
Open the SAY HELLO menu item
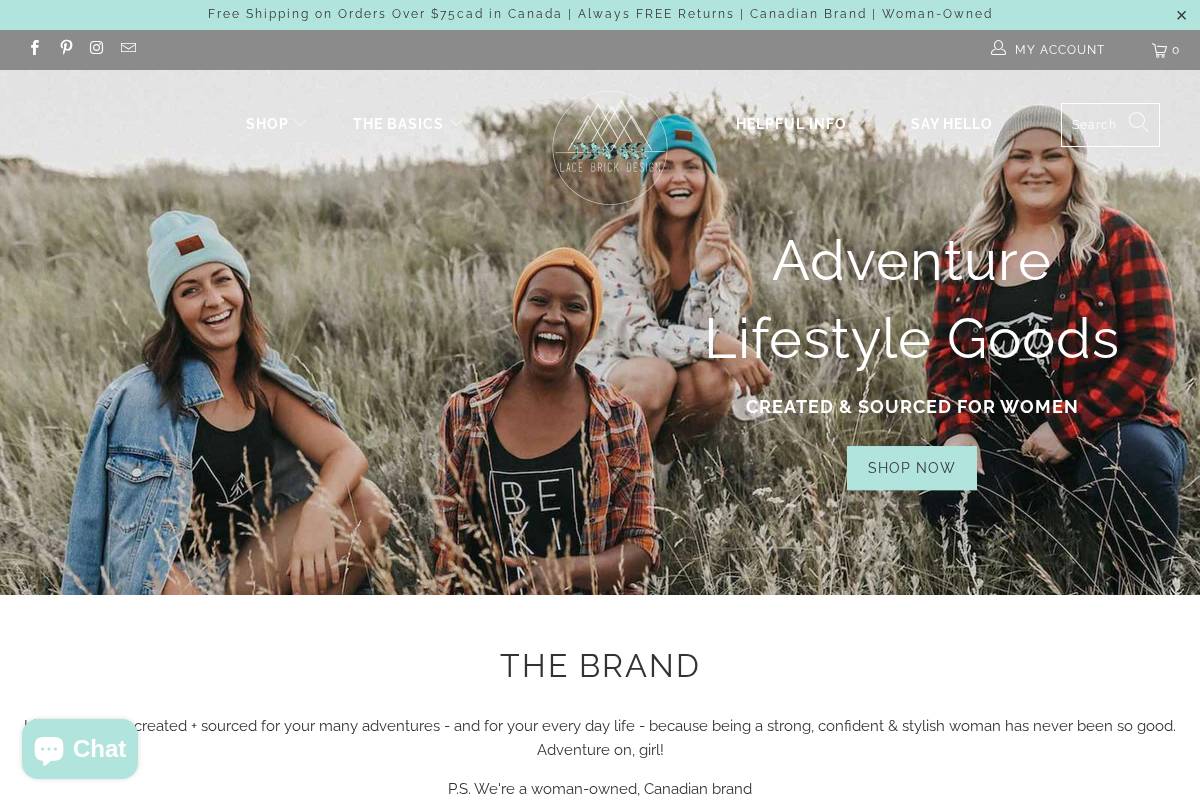click(951, 124)
